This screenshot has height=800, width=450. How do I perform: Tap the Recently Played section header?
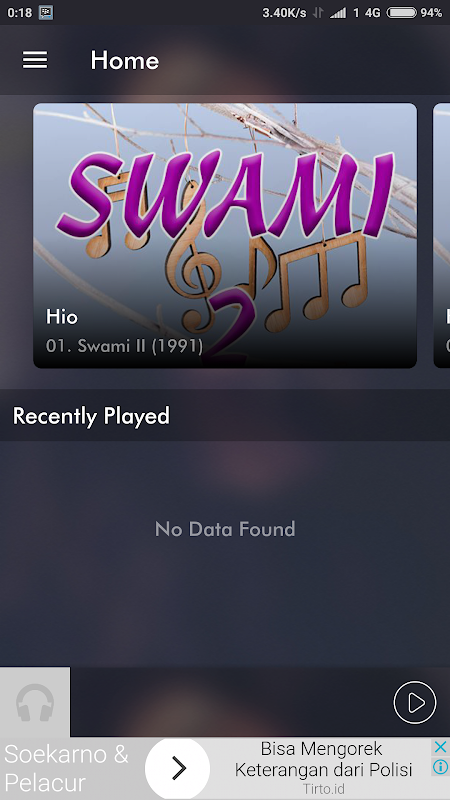pyautogui.click(x=91, y=416)
